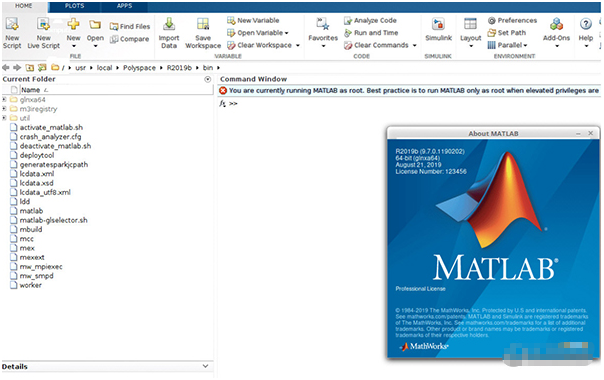Open Add-Ons icon
Image resolution: width=604 pixels, height=380 pixels.
[x=556, y=24]
